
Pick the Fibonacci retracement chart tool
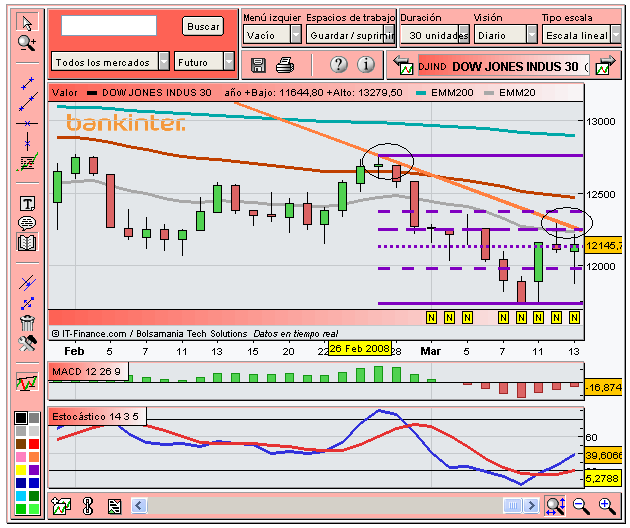(27, 162)
